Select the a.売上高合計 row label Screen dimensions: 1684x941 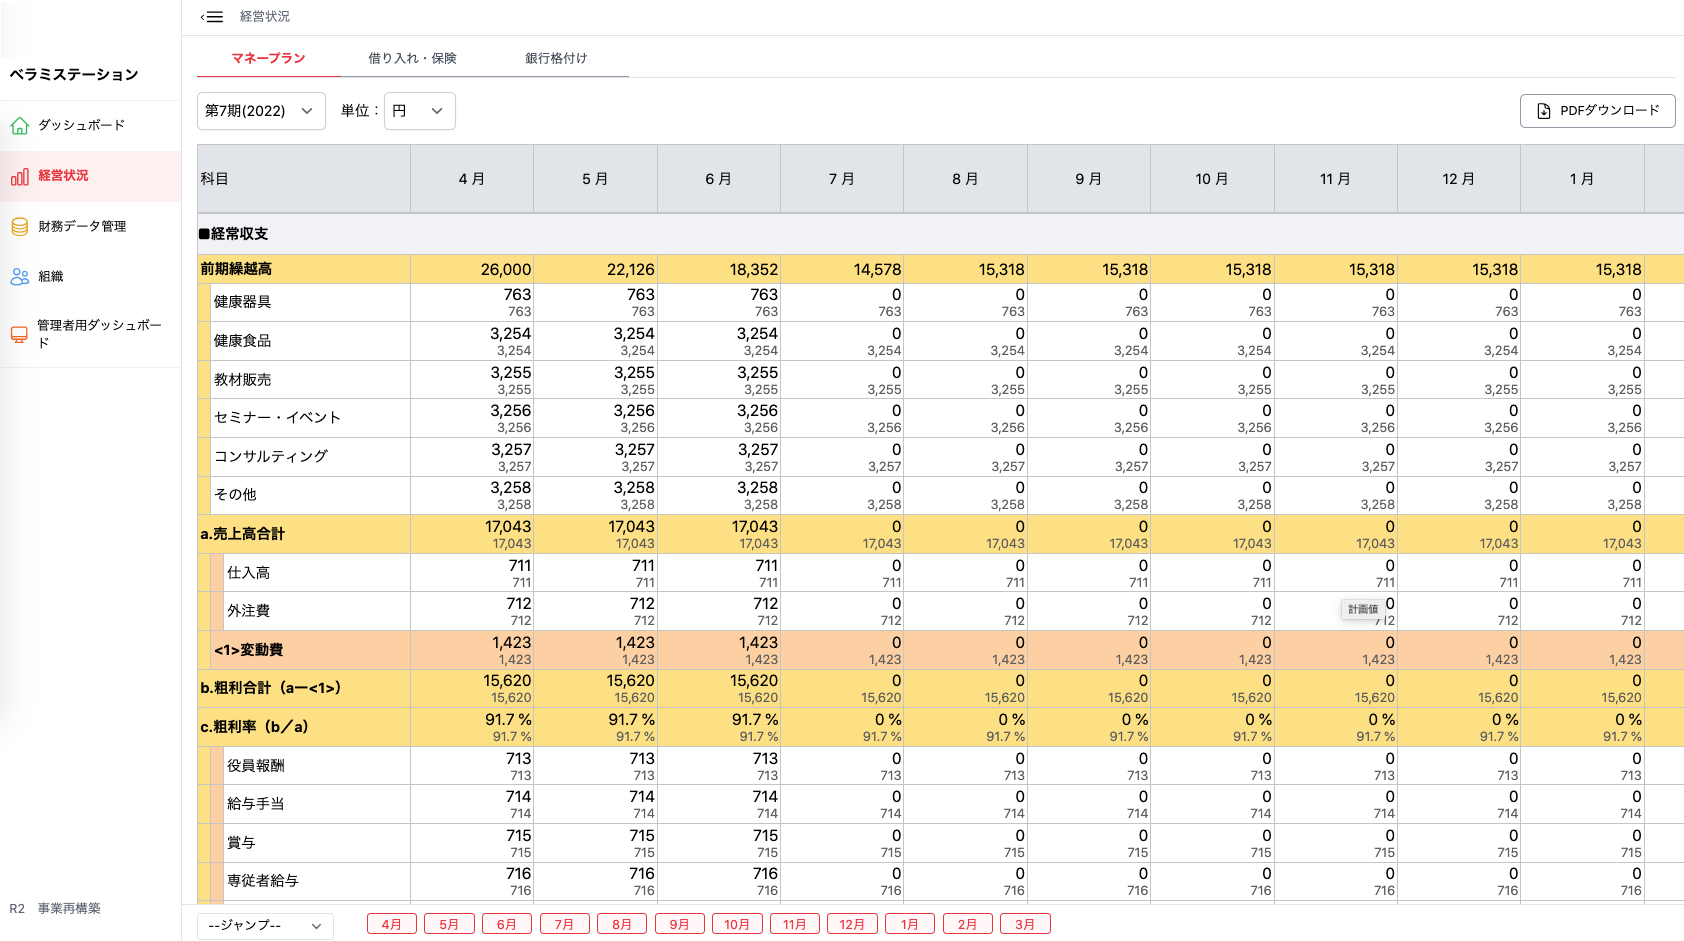243,534
